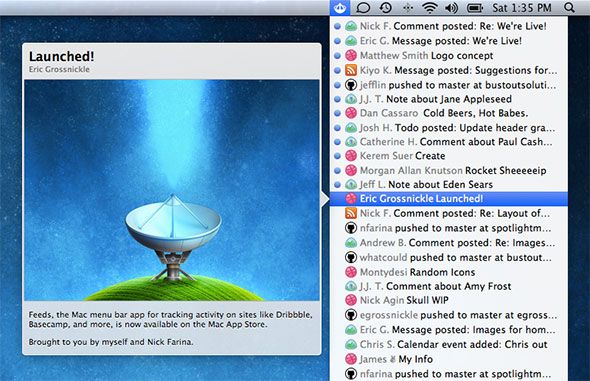Click the unread dot beside Jeff L.
The width and height of the screenshot is (590, 381).
coord(338,185)
